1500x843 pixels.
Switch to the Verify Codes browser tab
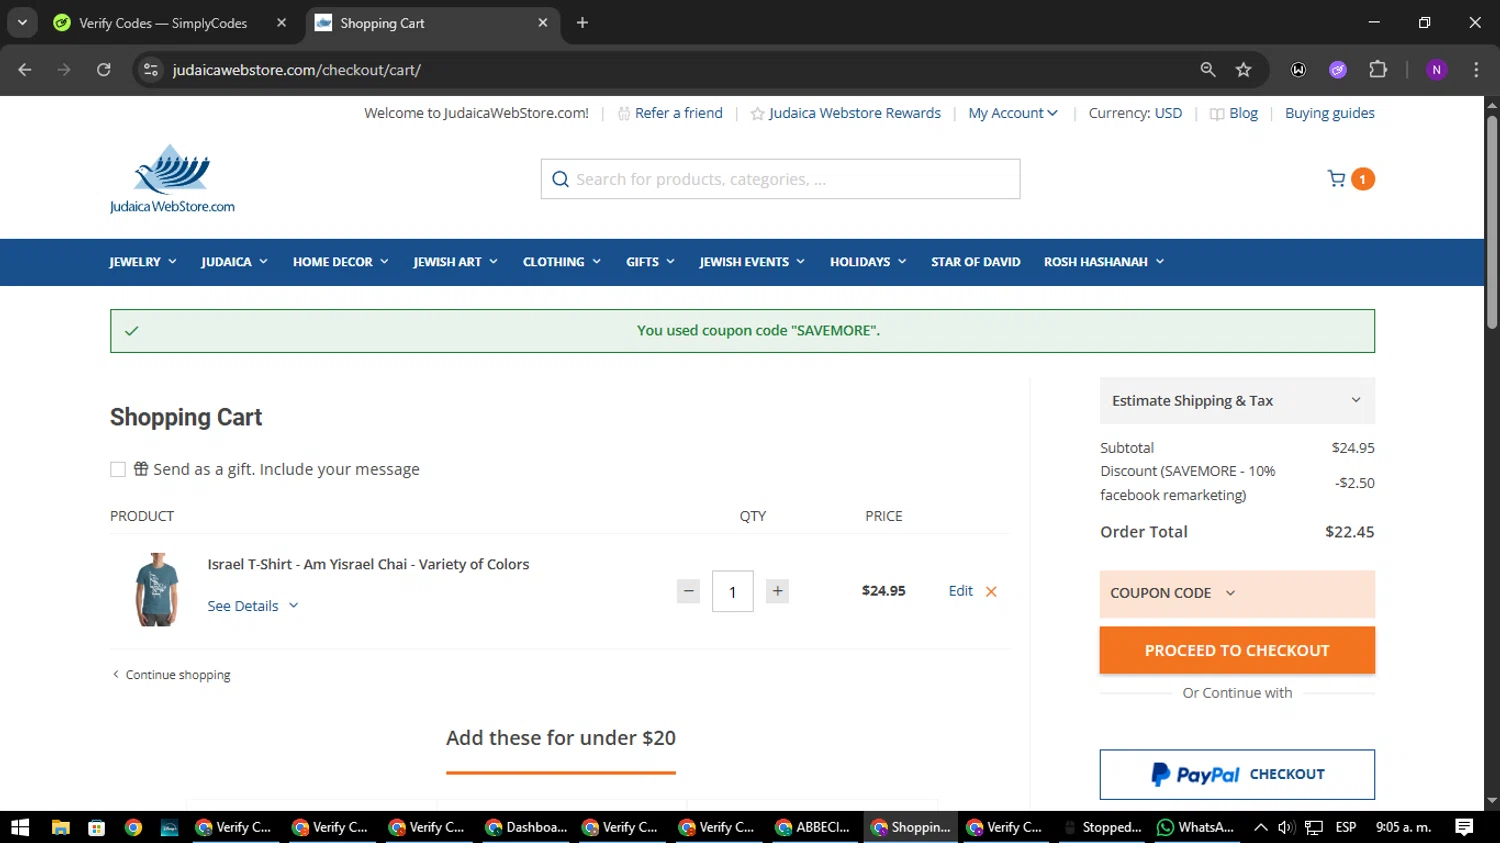[x=162, y=23]
